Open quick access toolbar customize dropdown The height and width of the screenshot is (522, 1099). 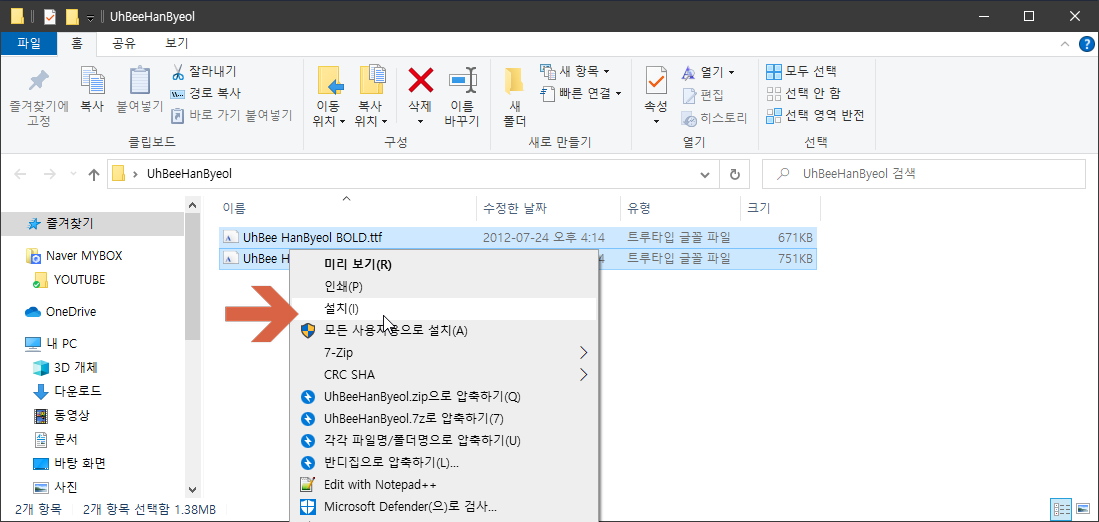[x=90, y=17]
